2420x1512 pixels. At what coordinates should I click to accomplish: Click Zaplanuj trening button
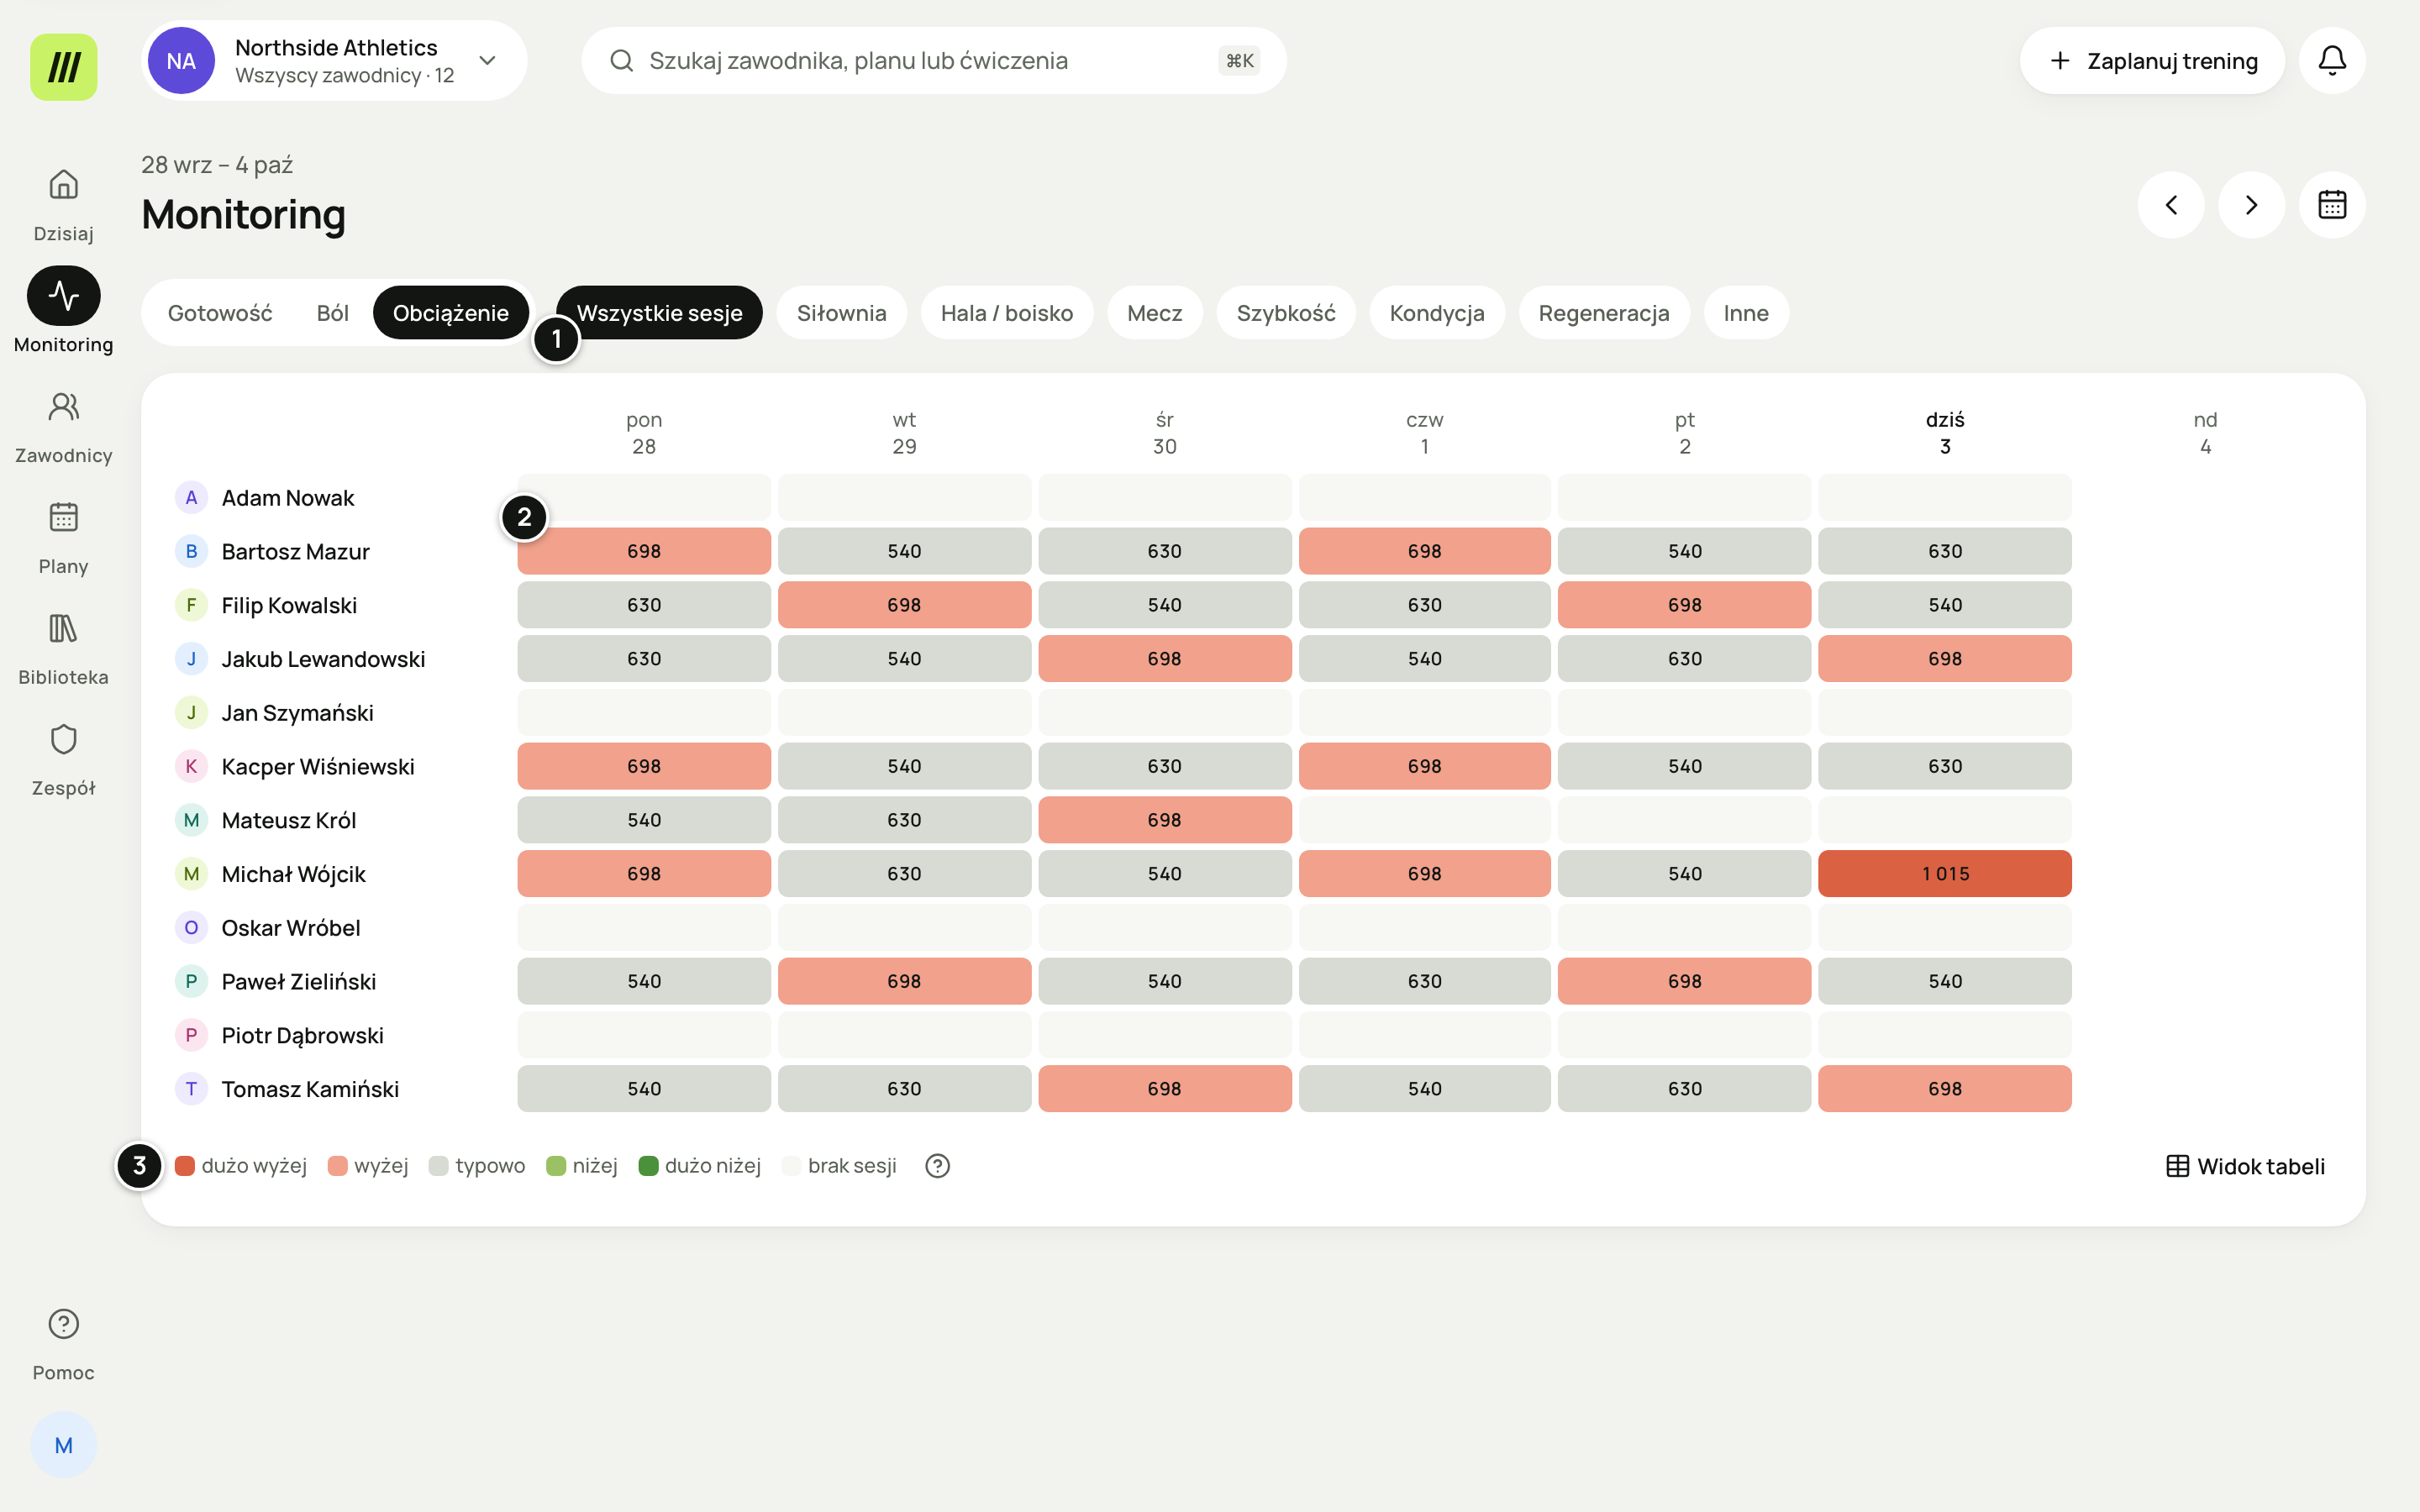pyautogui.click(x=2152, y=60)
